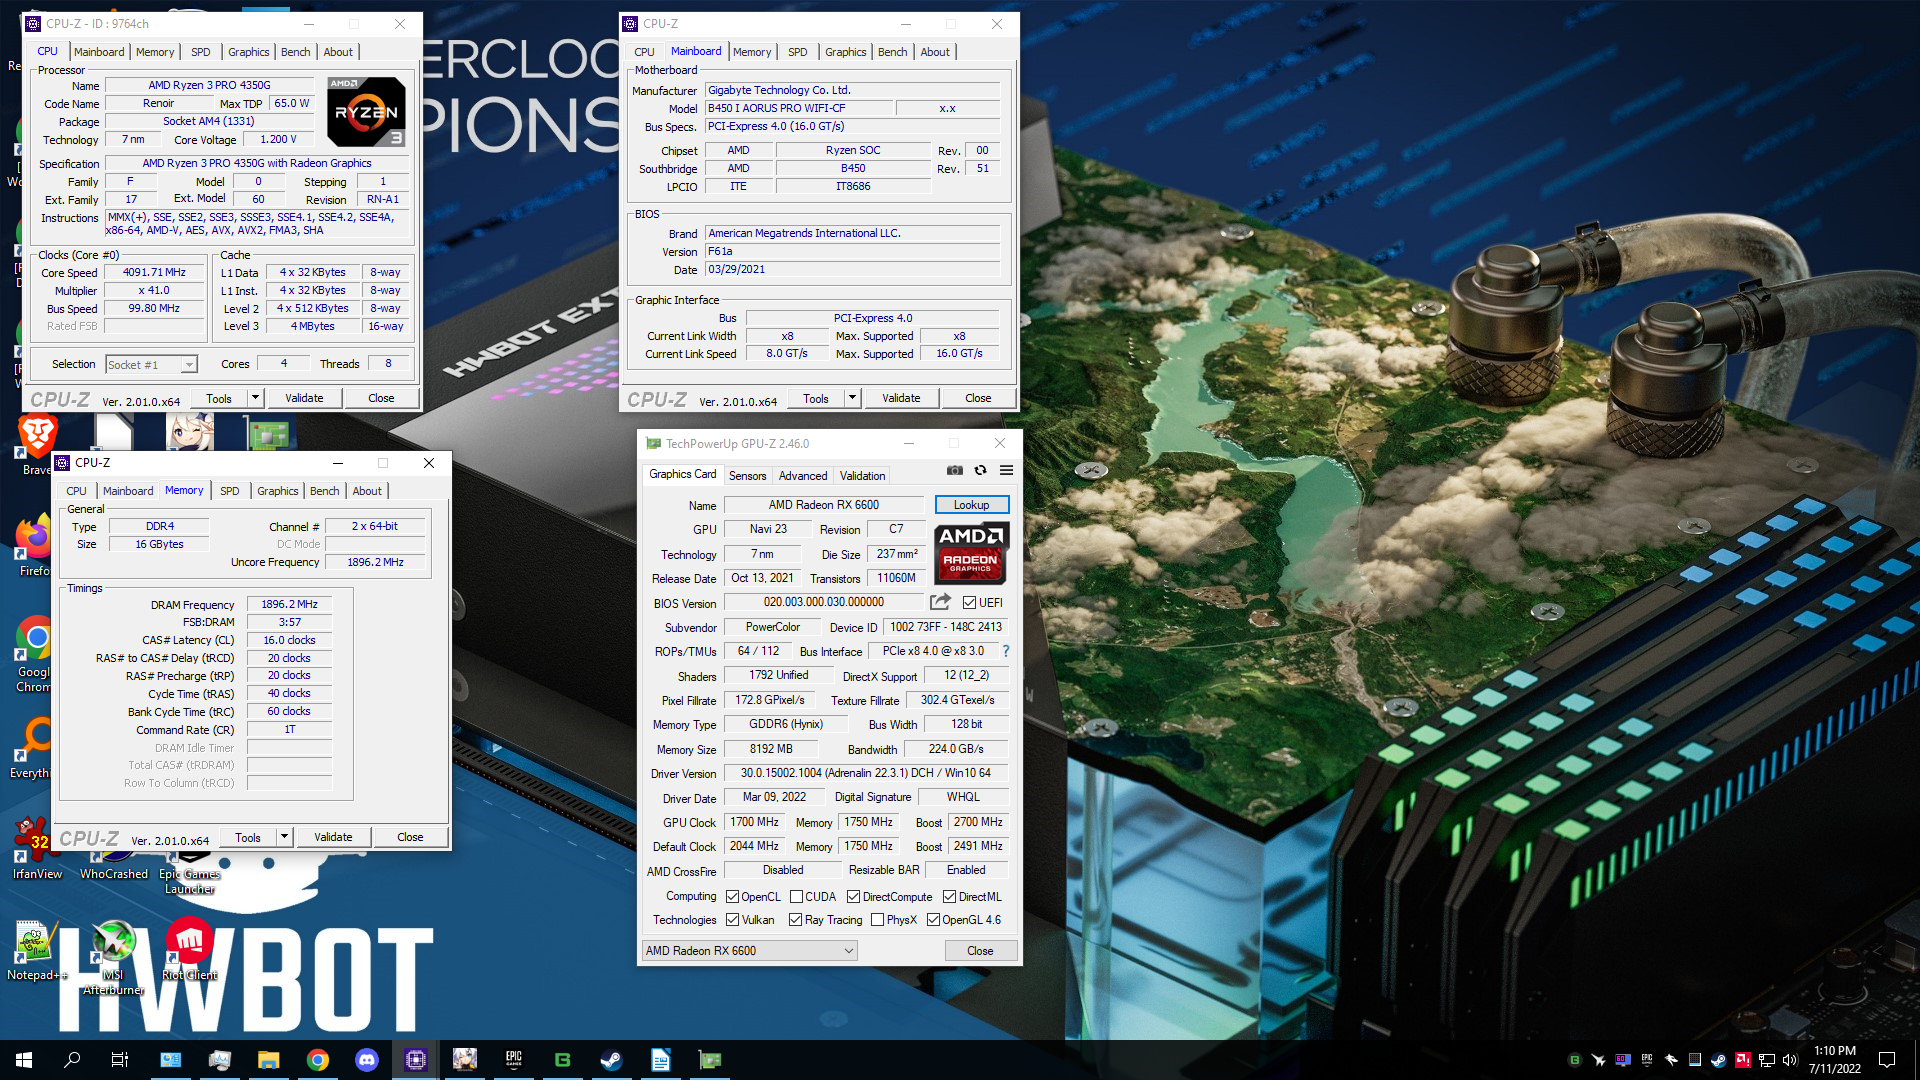Click Validate in the CPU-Z CPU window
1920x1080 pixels.
pyautogui.click(x=304, y=398)
